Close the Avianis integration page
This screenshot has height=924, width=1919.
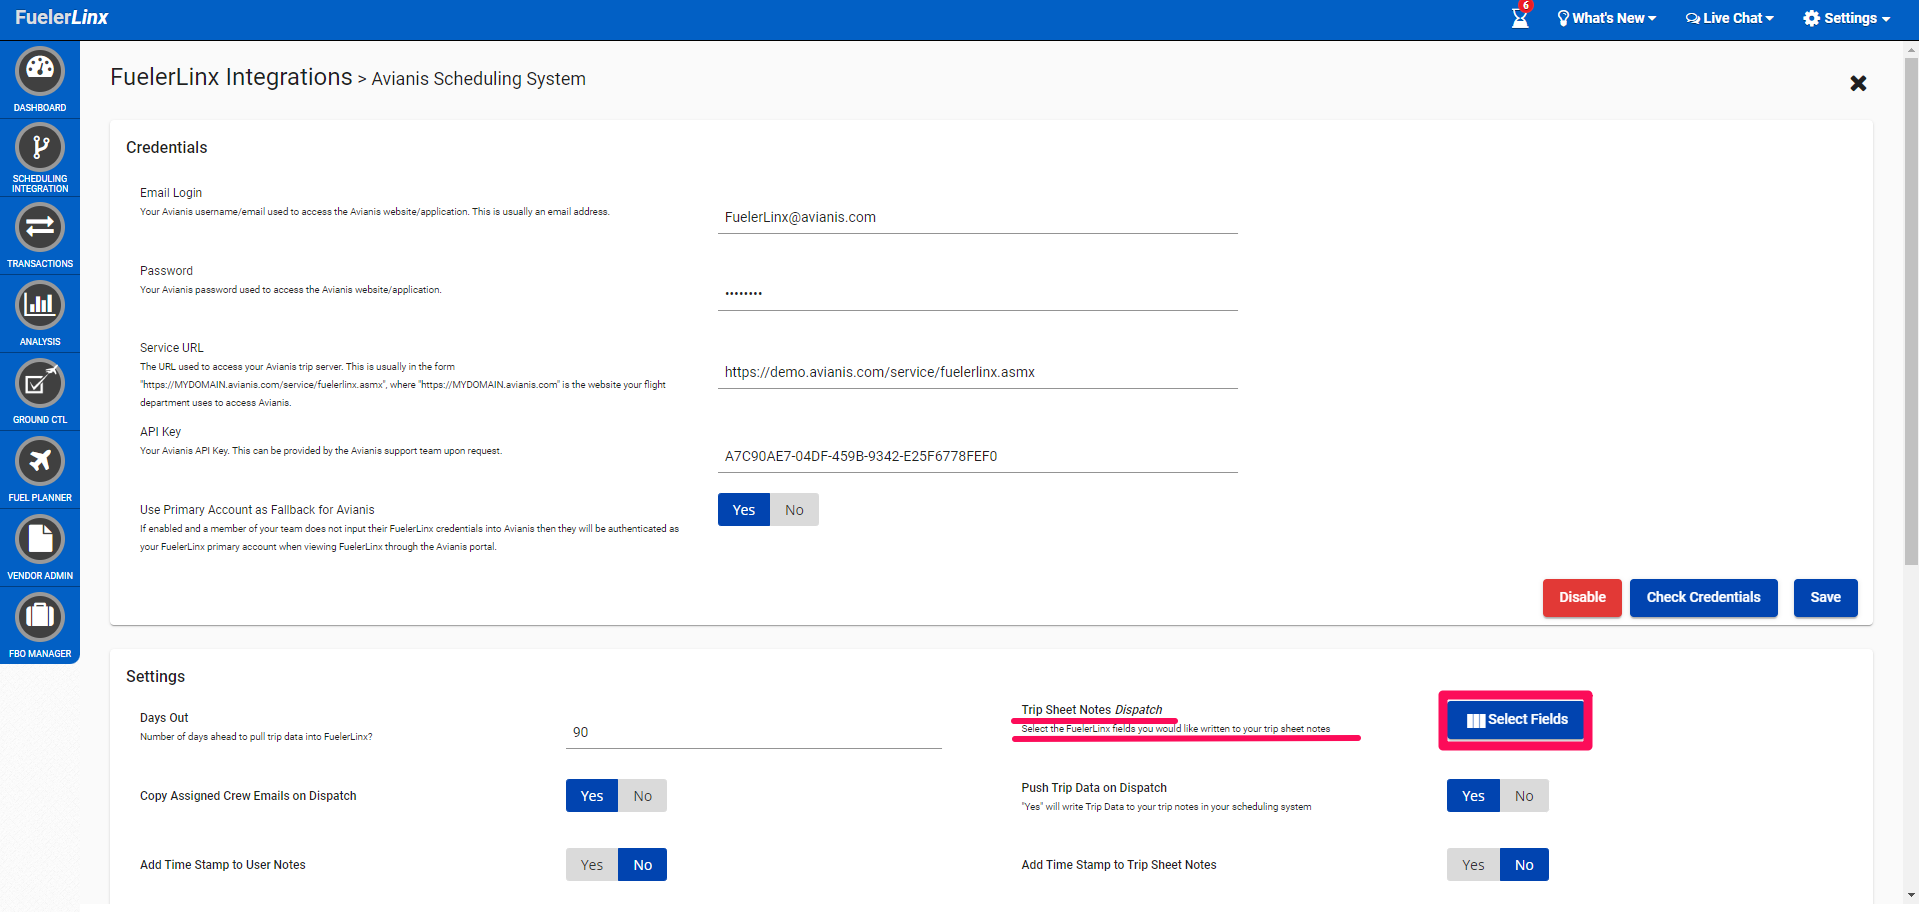pyautogui.click(x=1858, y=83)
